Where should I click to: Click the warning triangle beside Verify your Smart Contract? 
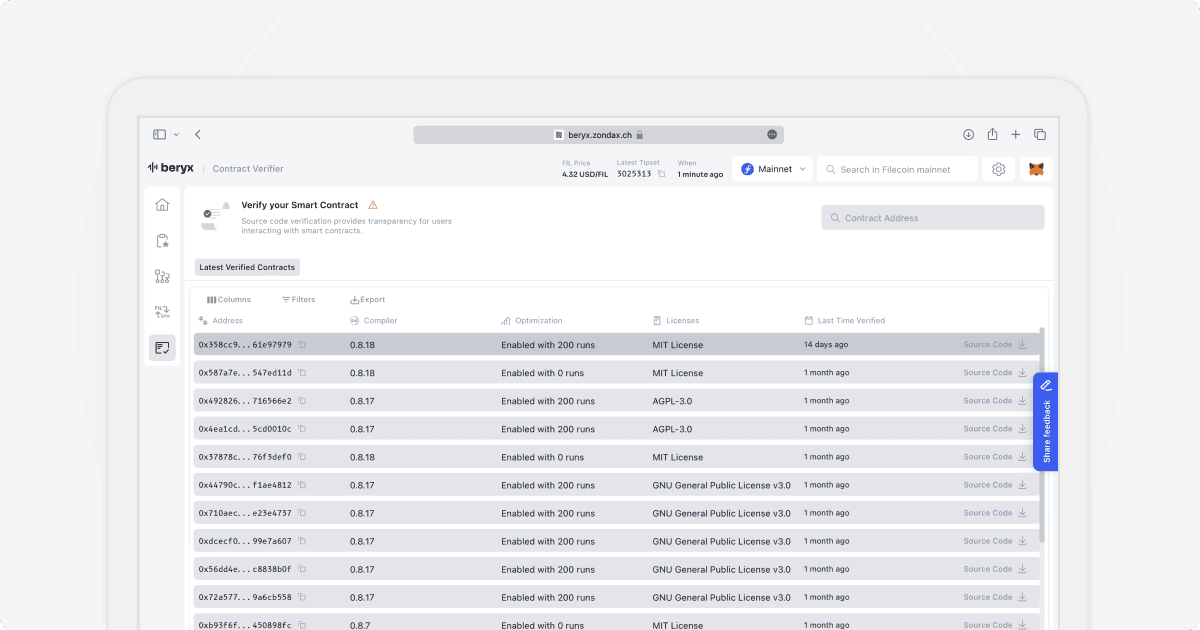point(373,205)
